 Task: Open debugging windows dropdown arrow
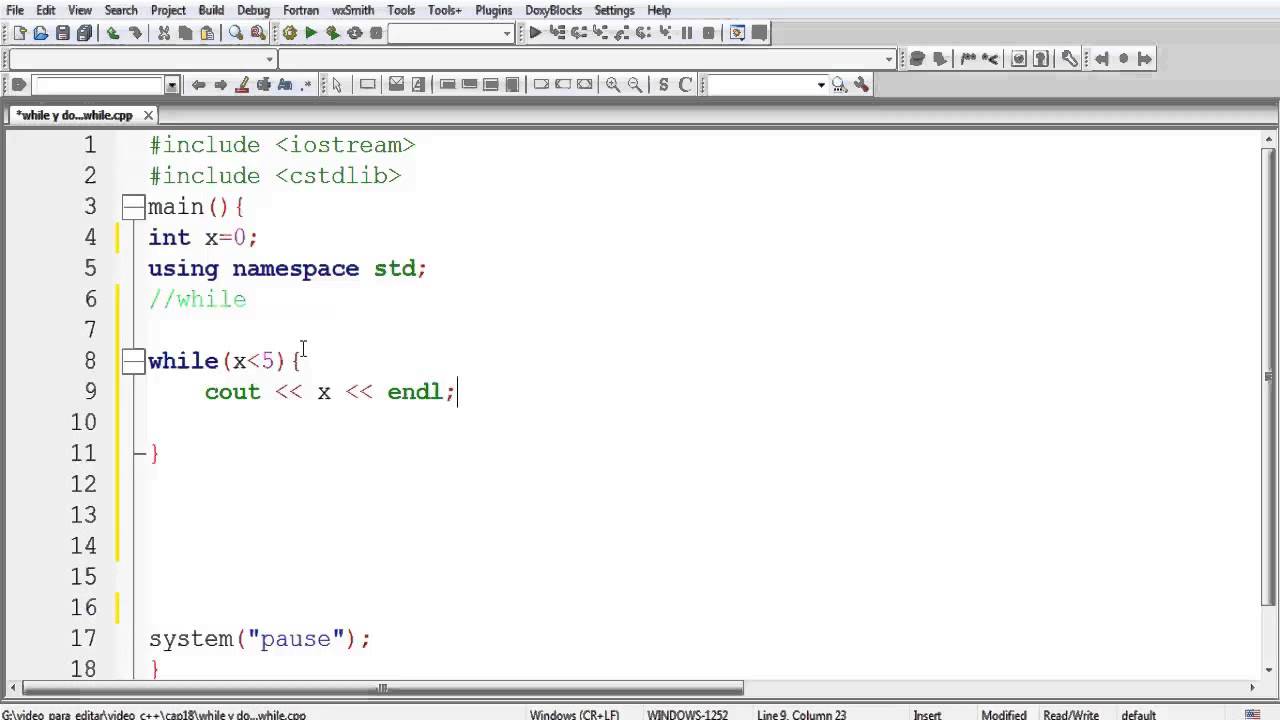coord(741,39)
